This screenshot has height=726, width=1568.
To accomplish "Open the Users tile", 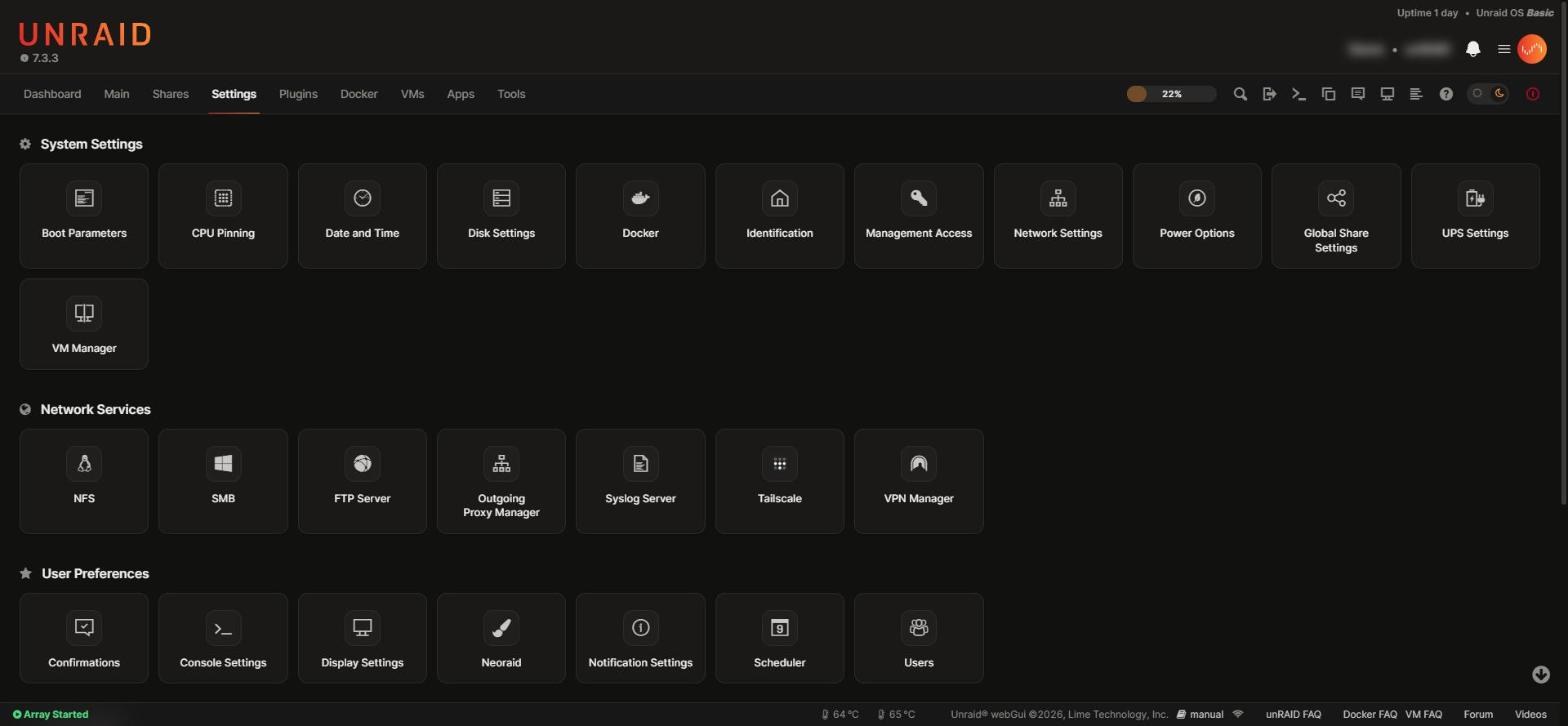I will click(919, 638).
